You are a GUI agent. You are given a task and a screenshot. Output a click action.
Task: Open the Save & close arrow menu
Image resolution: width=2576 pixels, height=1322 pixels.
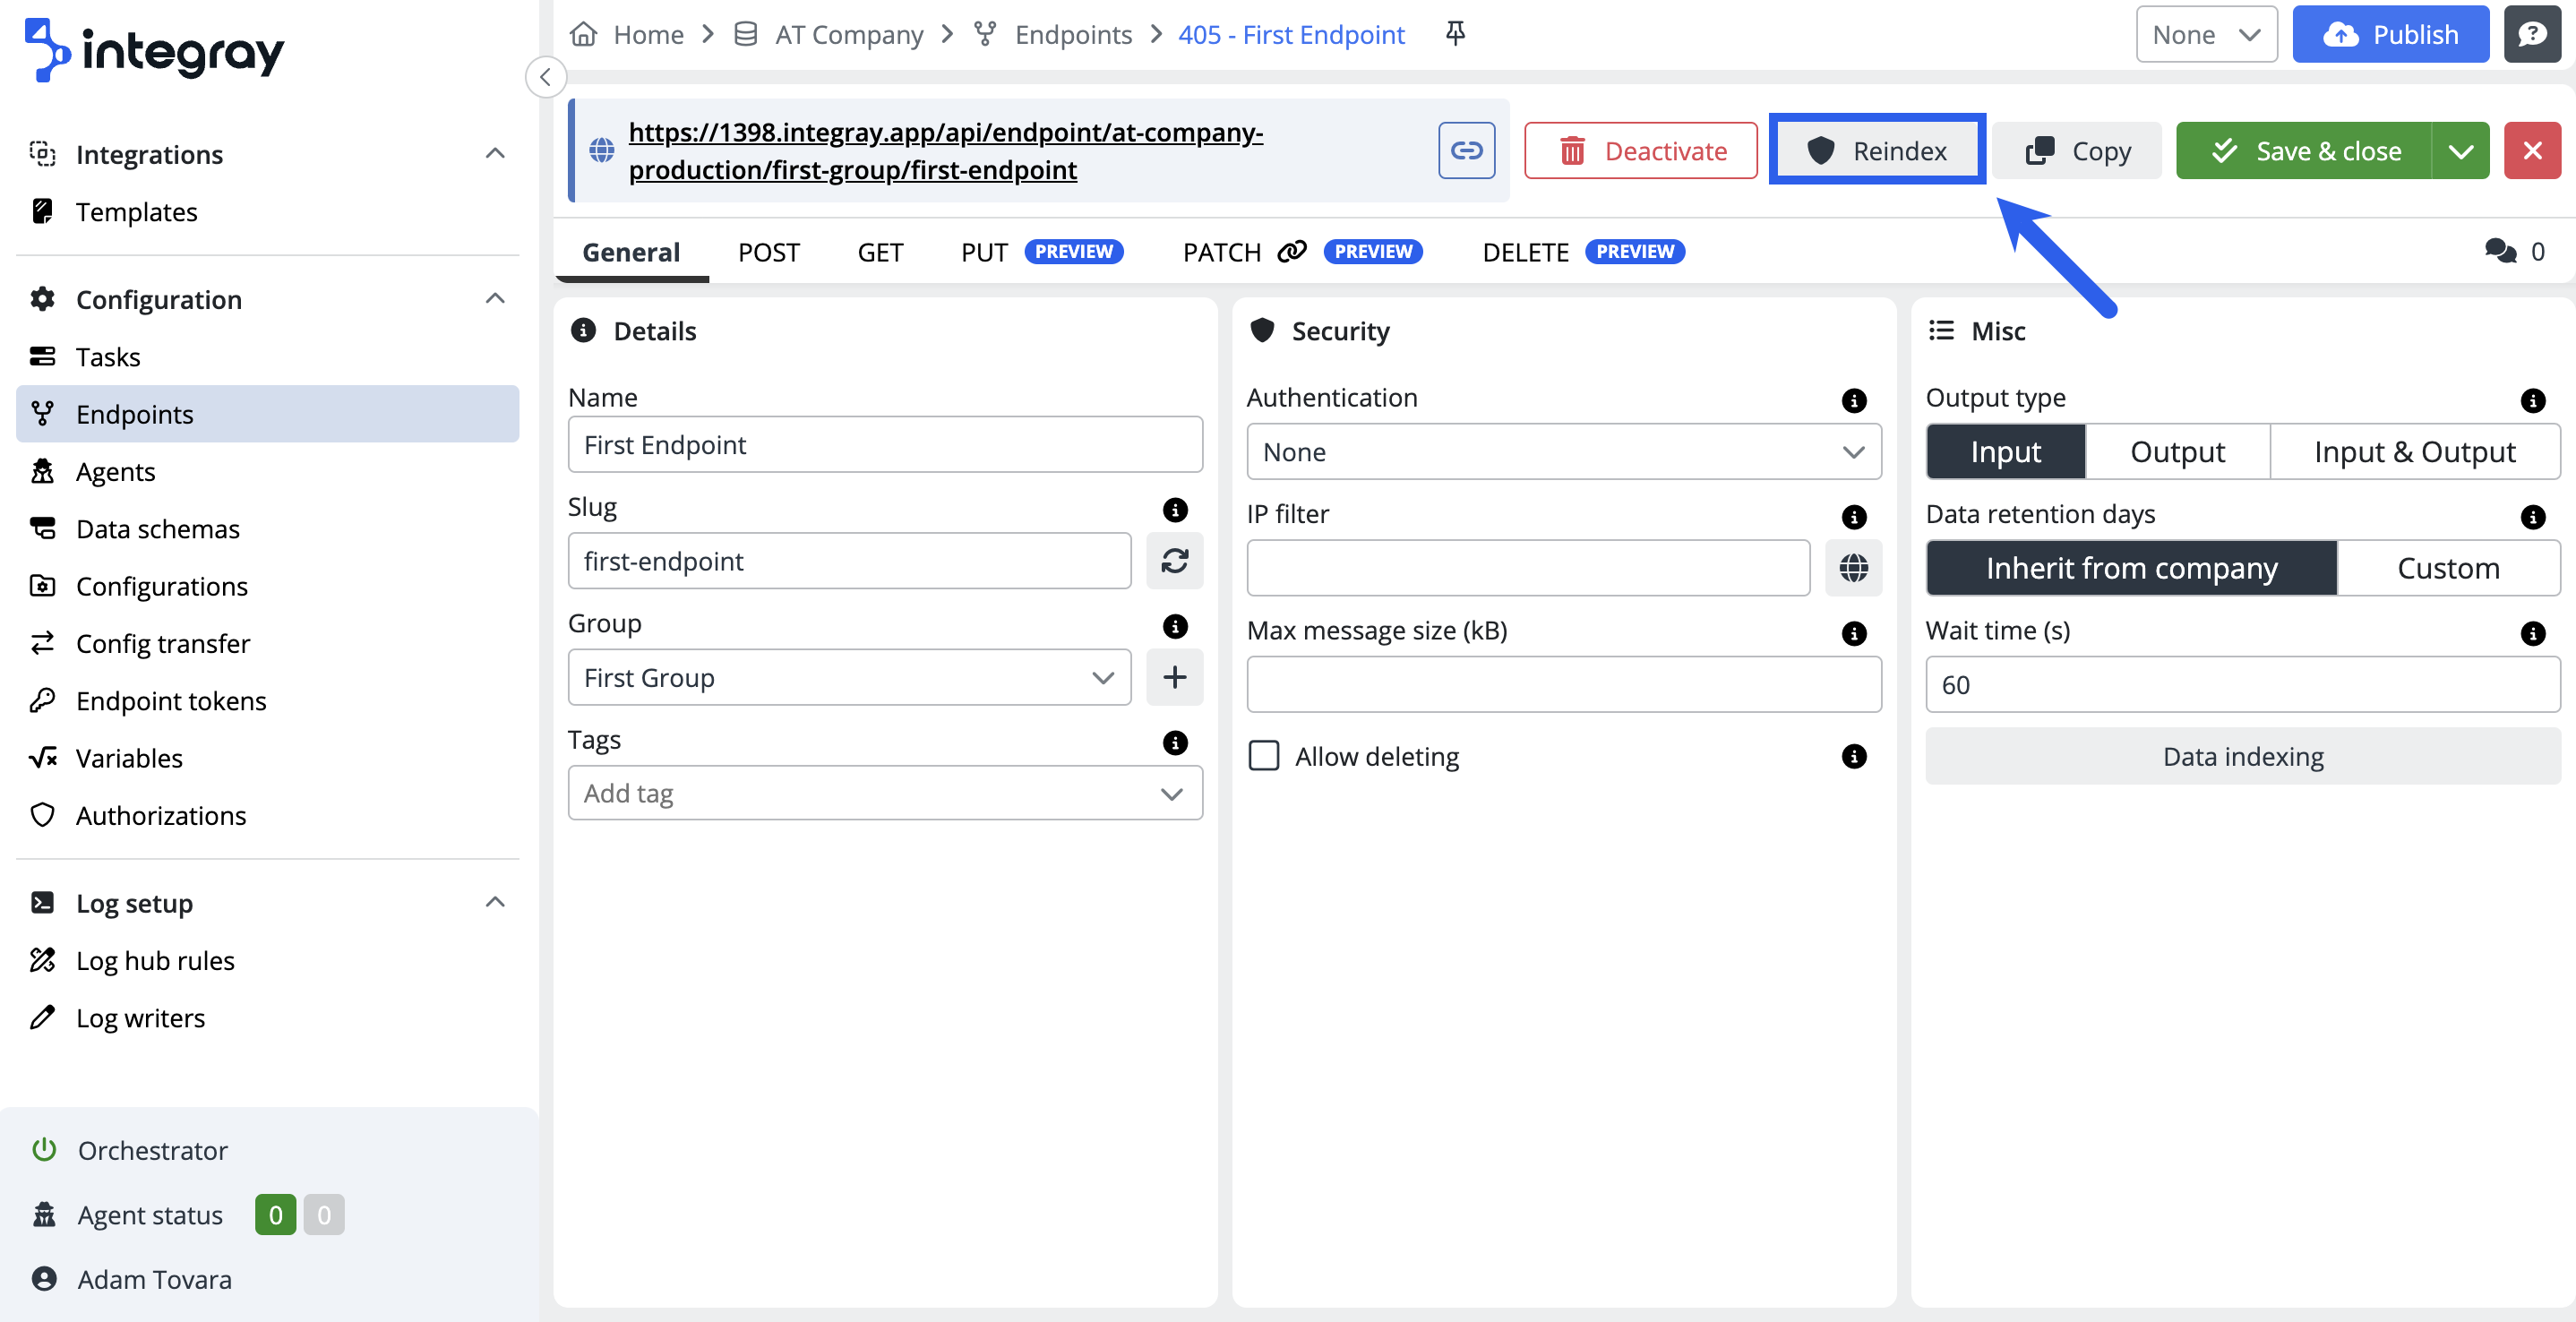point(2460,151)
